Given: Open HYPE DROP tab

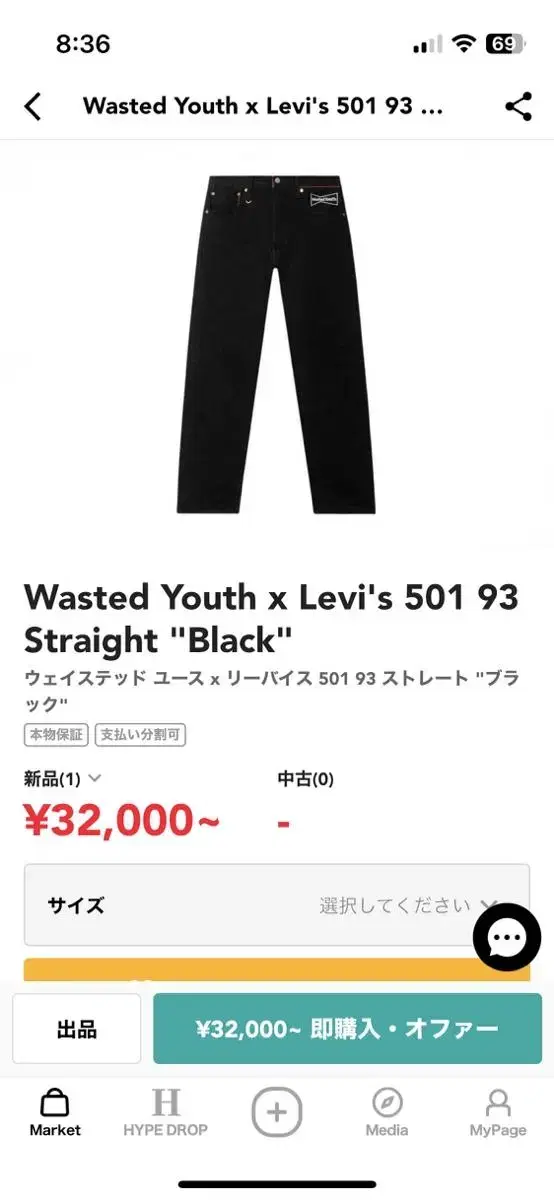Looking at the screenshot, I should click(166, 1113).
